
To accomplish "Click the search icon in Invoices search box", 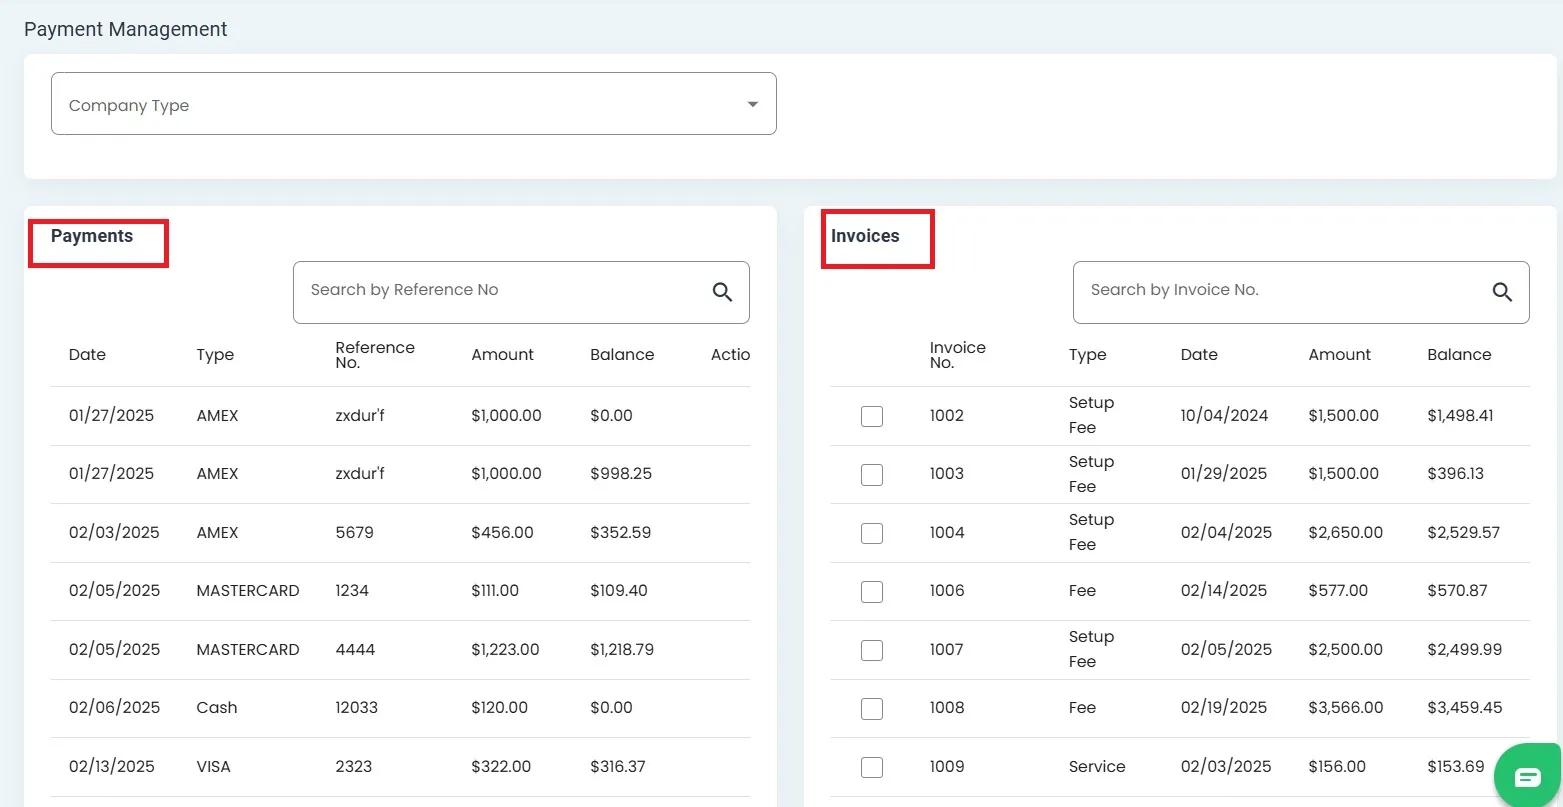I will [x=1502, y=292].
